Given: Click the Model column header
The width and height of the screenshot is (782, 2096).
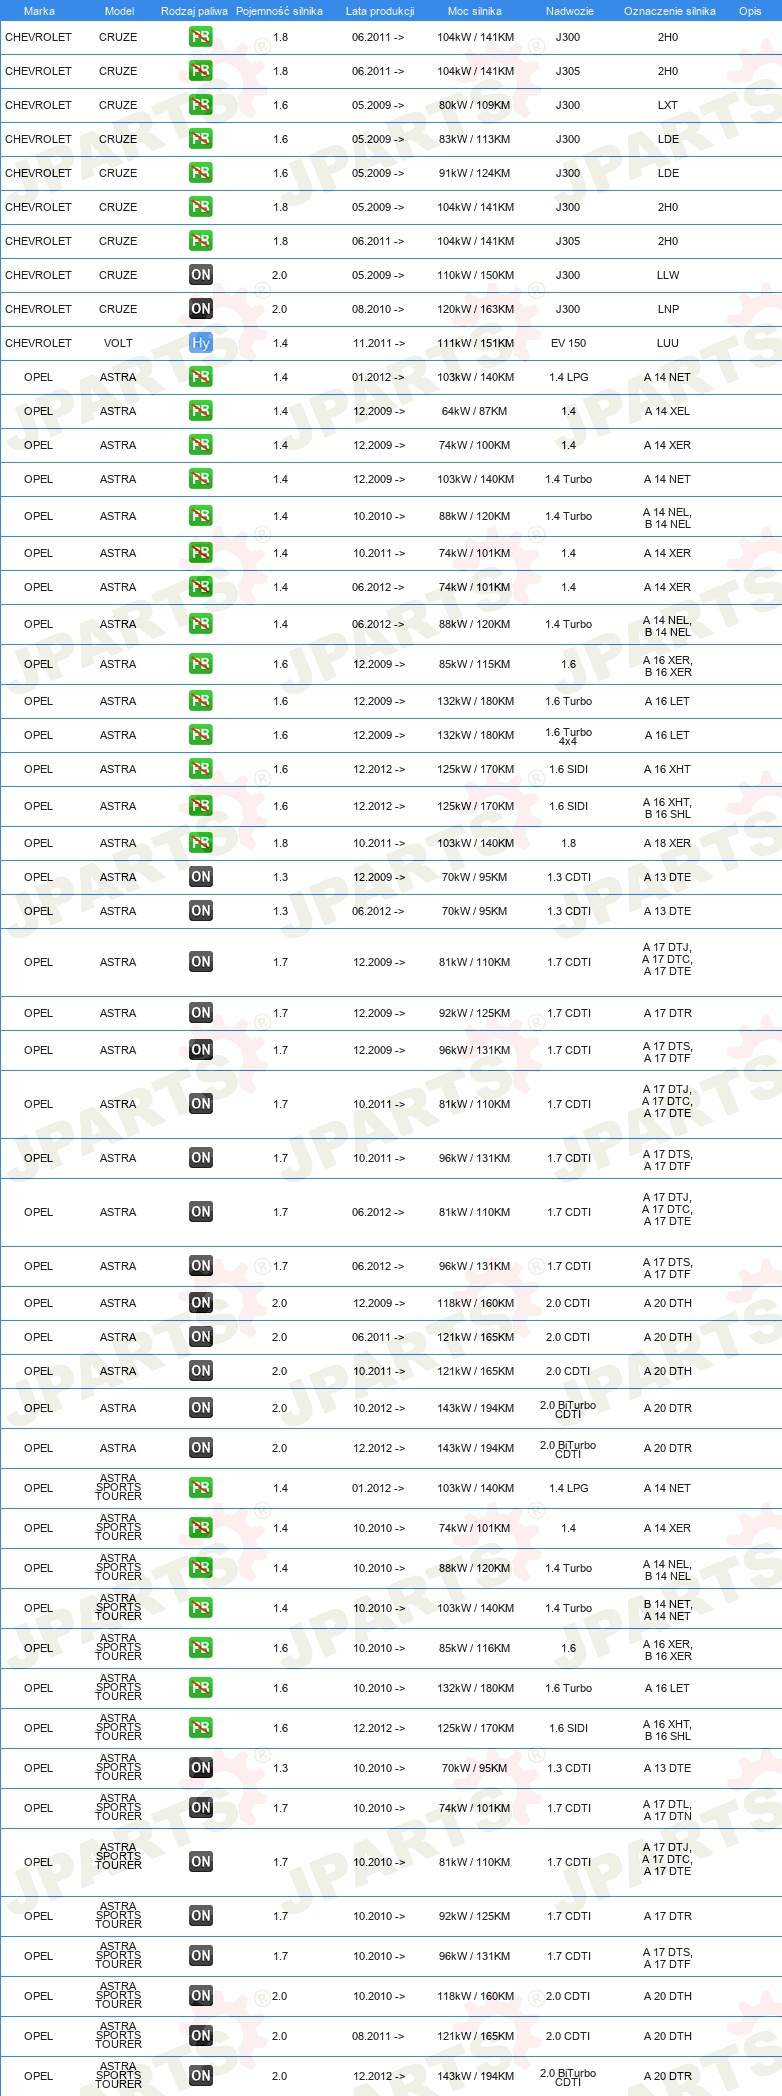Looking at the screenshot, I should (119, 11).
